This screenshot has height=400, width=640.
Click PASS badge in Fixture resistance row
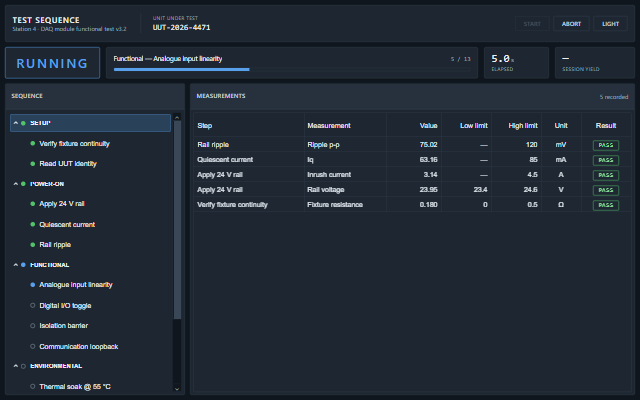tap(606, 205)
